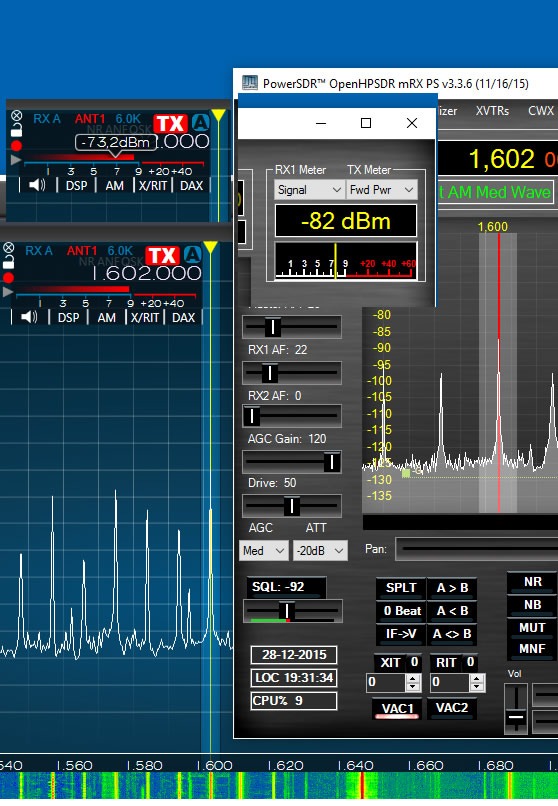Open the CWX menu in PowerSDR
Screen dimensions: 558x806
[541, 111]
